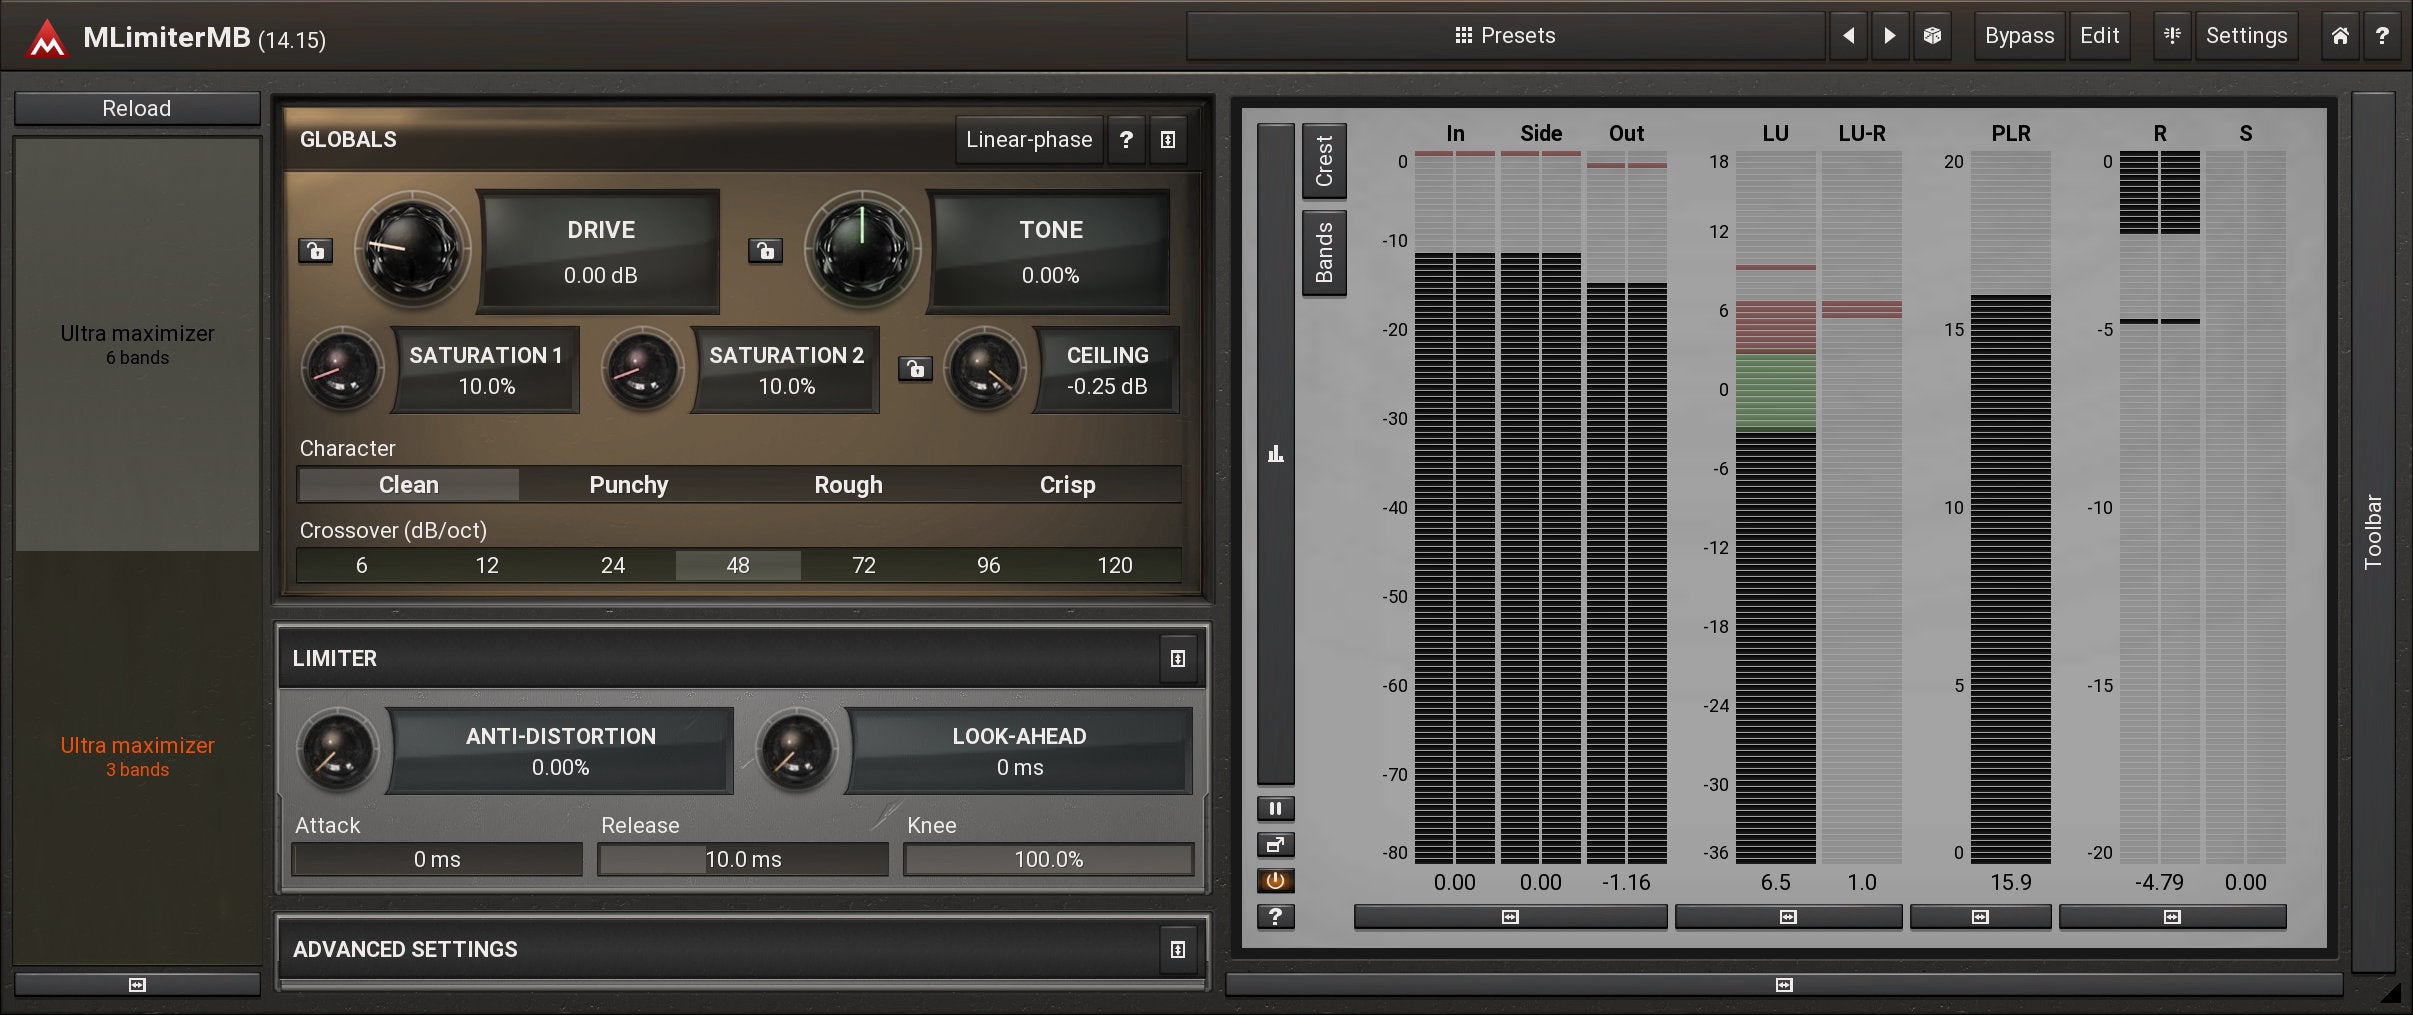This screenshot has width=2413, height=1015.
Task: Expand the Advanced Settings panel
Action: [1178, 950]
